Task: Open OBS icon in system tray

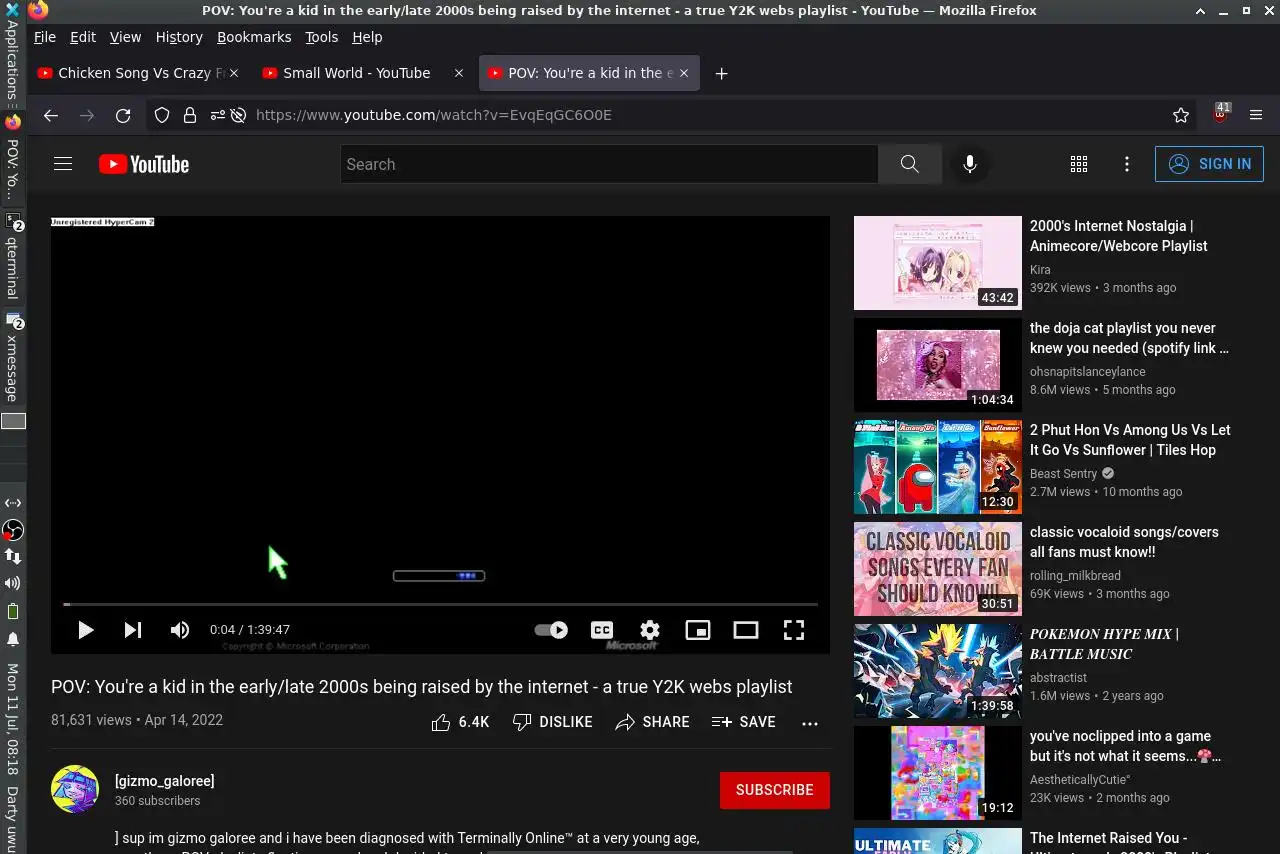Action: (x=13, y=530)
